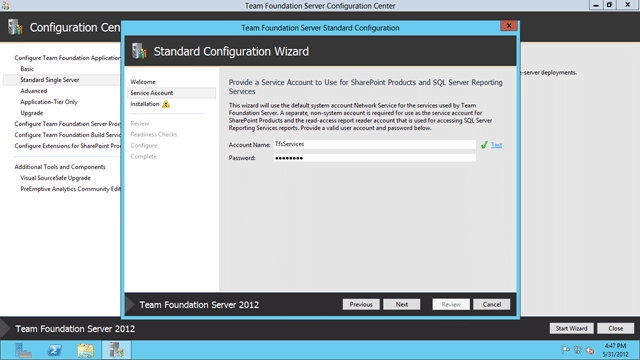Open the Welcome wizard step
The width and height of the screenshot is (640, 360).
pos(143,82)
